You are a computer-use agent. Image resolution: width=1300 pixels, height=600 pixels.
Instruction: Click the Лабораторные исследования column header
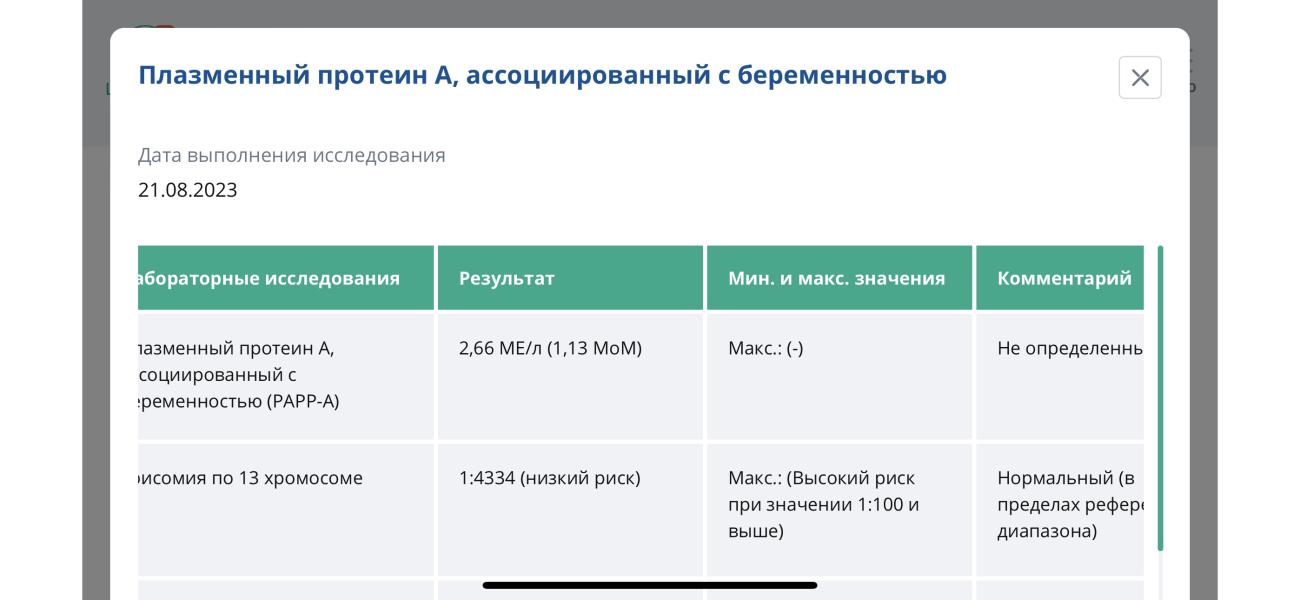286,278
